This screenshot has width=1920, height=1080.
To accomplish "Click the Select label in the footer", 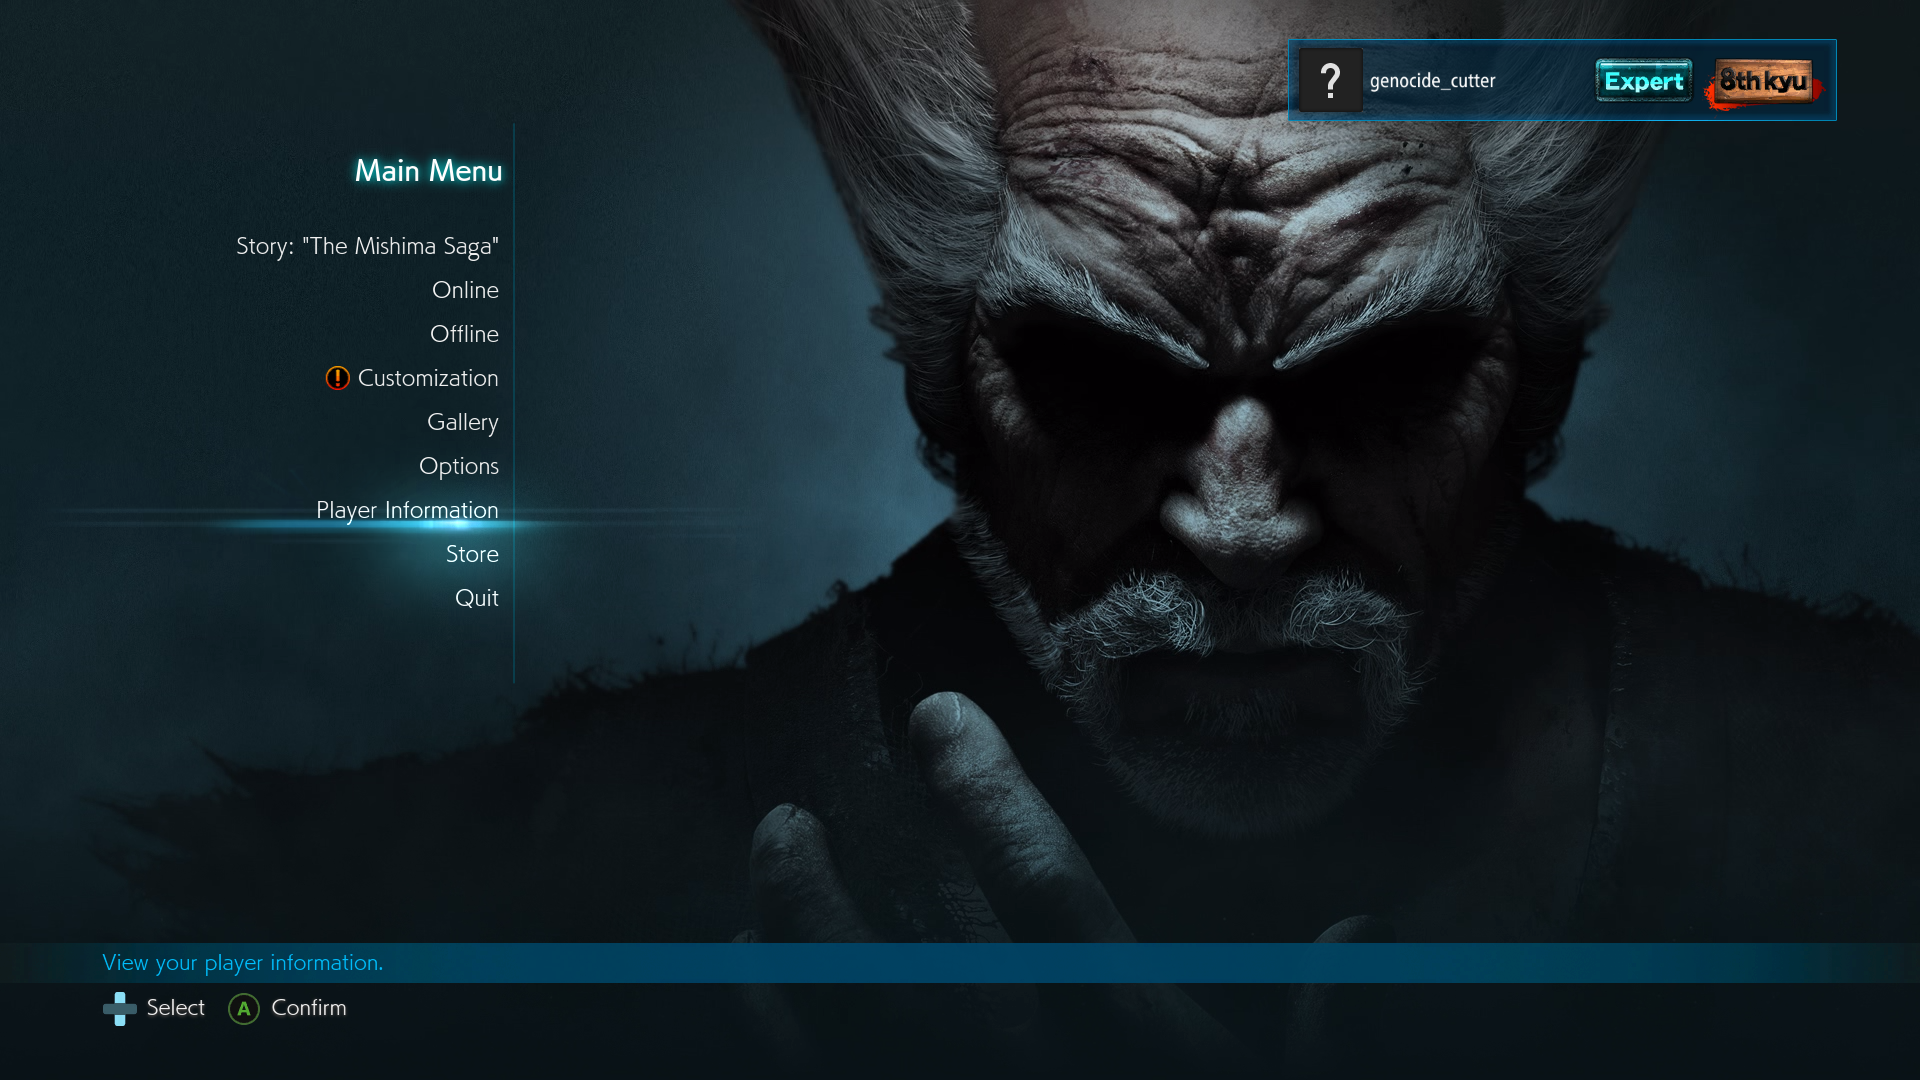I will [x=176, y=1008].
